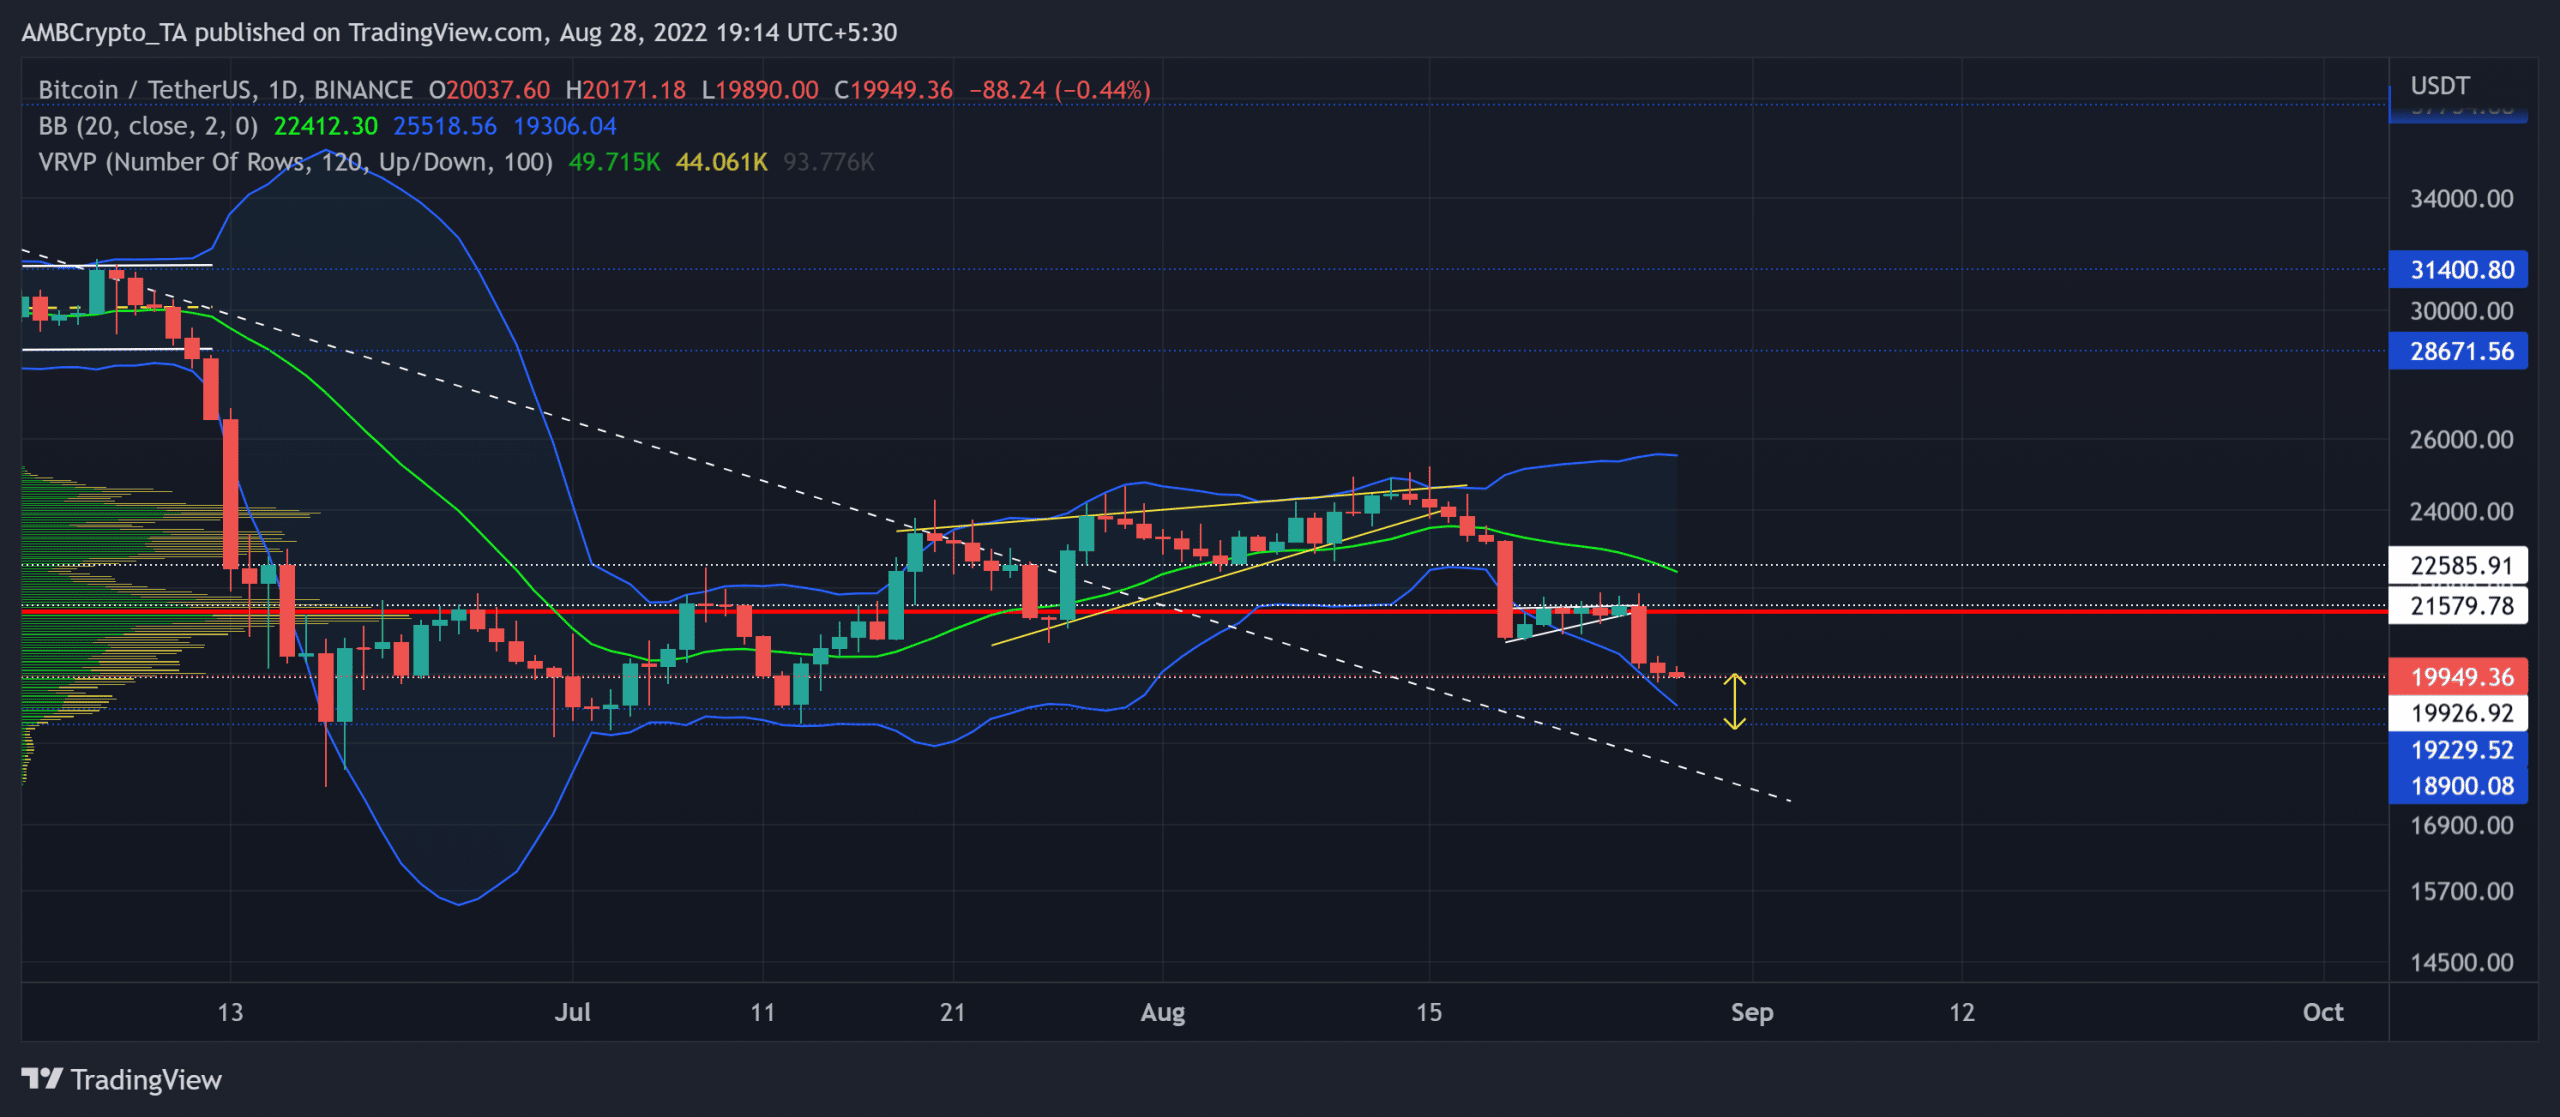Click the Oct date label on time axis
This screenshot has width=2560, height=1117.
point(2323,1012)
